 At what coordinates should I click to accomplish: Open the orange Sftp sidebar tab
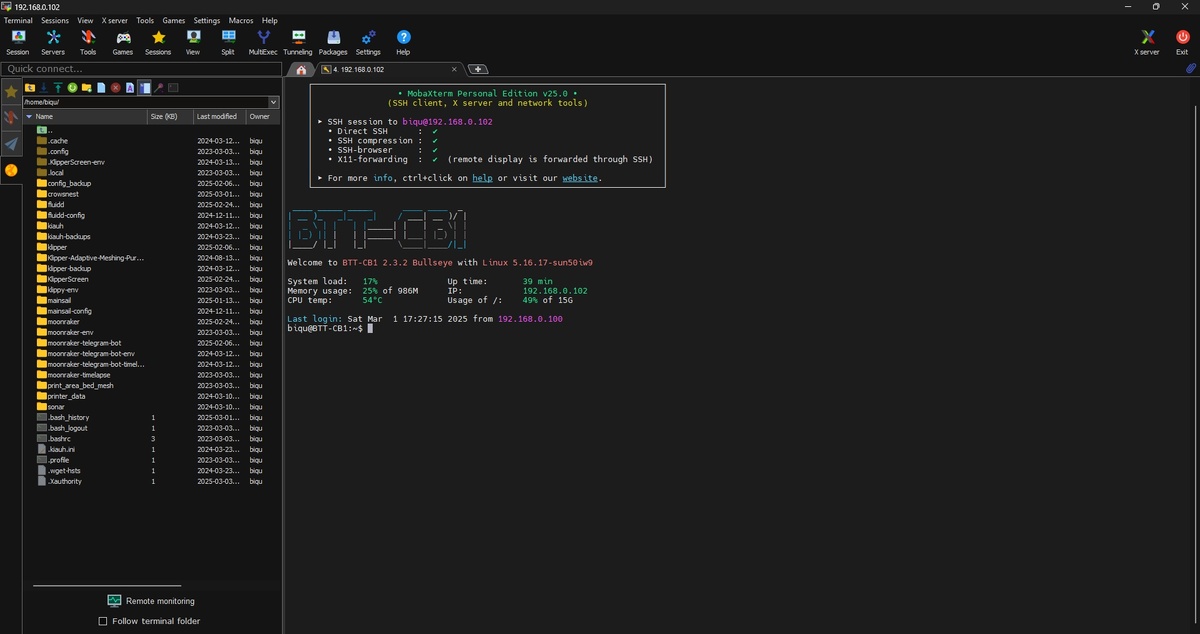click(x=11, y=170)
